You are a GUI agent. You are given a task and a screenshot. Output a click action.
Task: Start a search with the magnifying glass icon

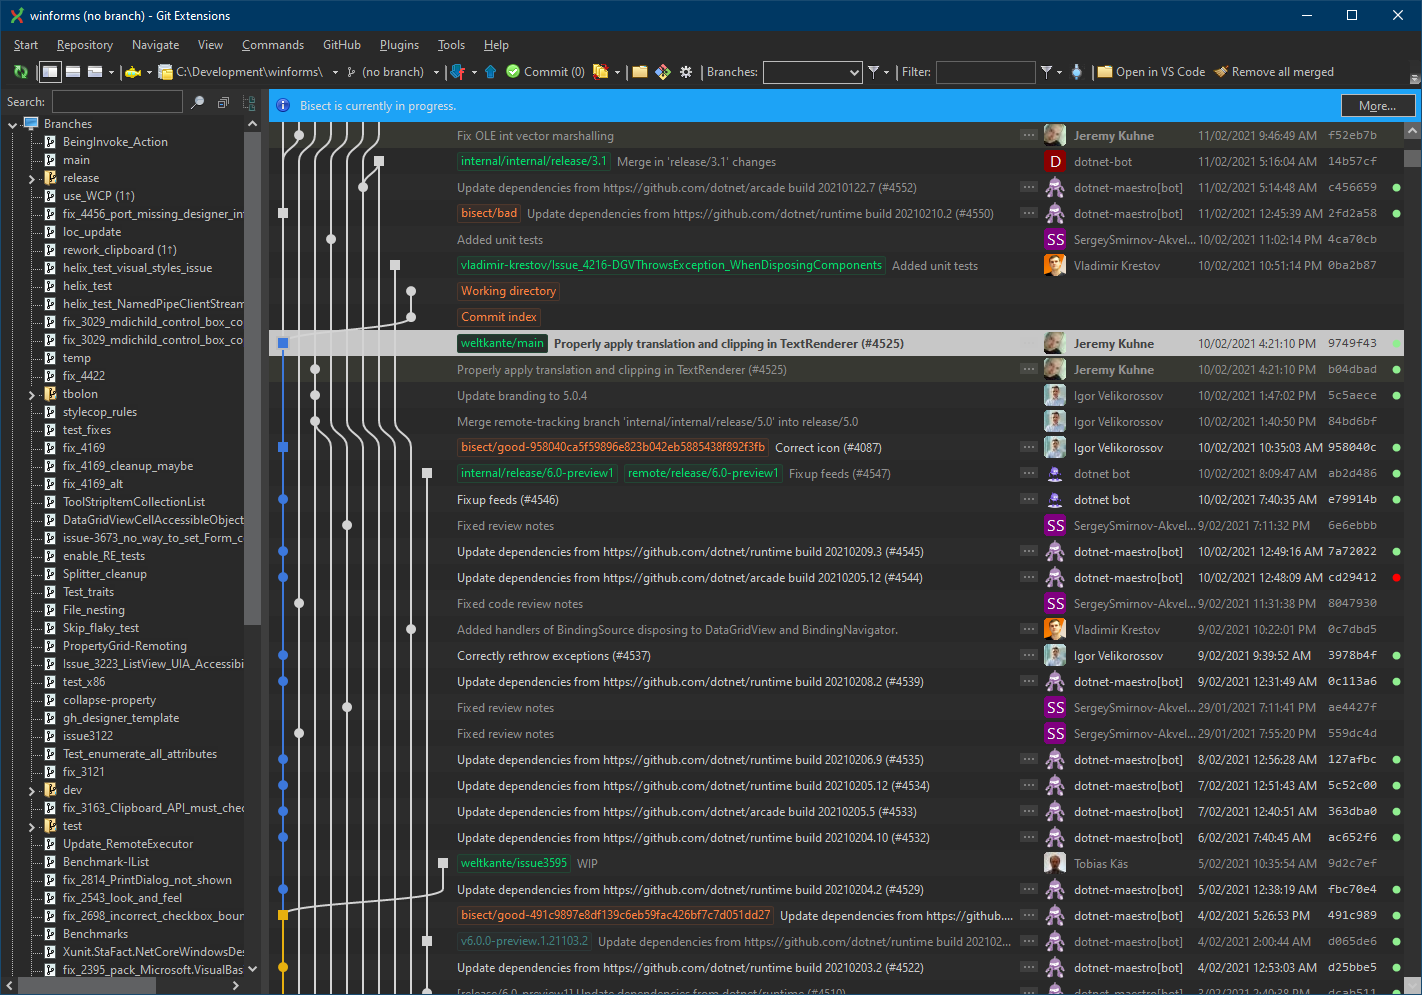coord(198,101)
